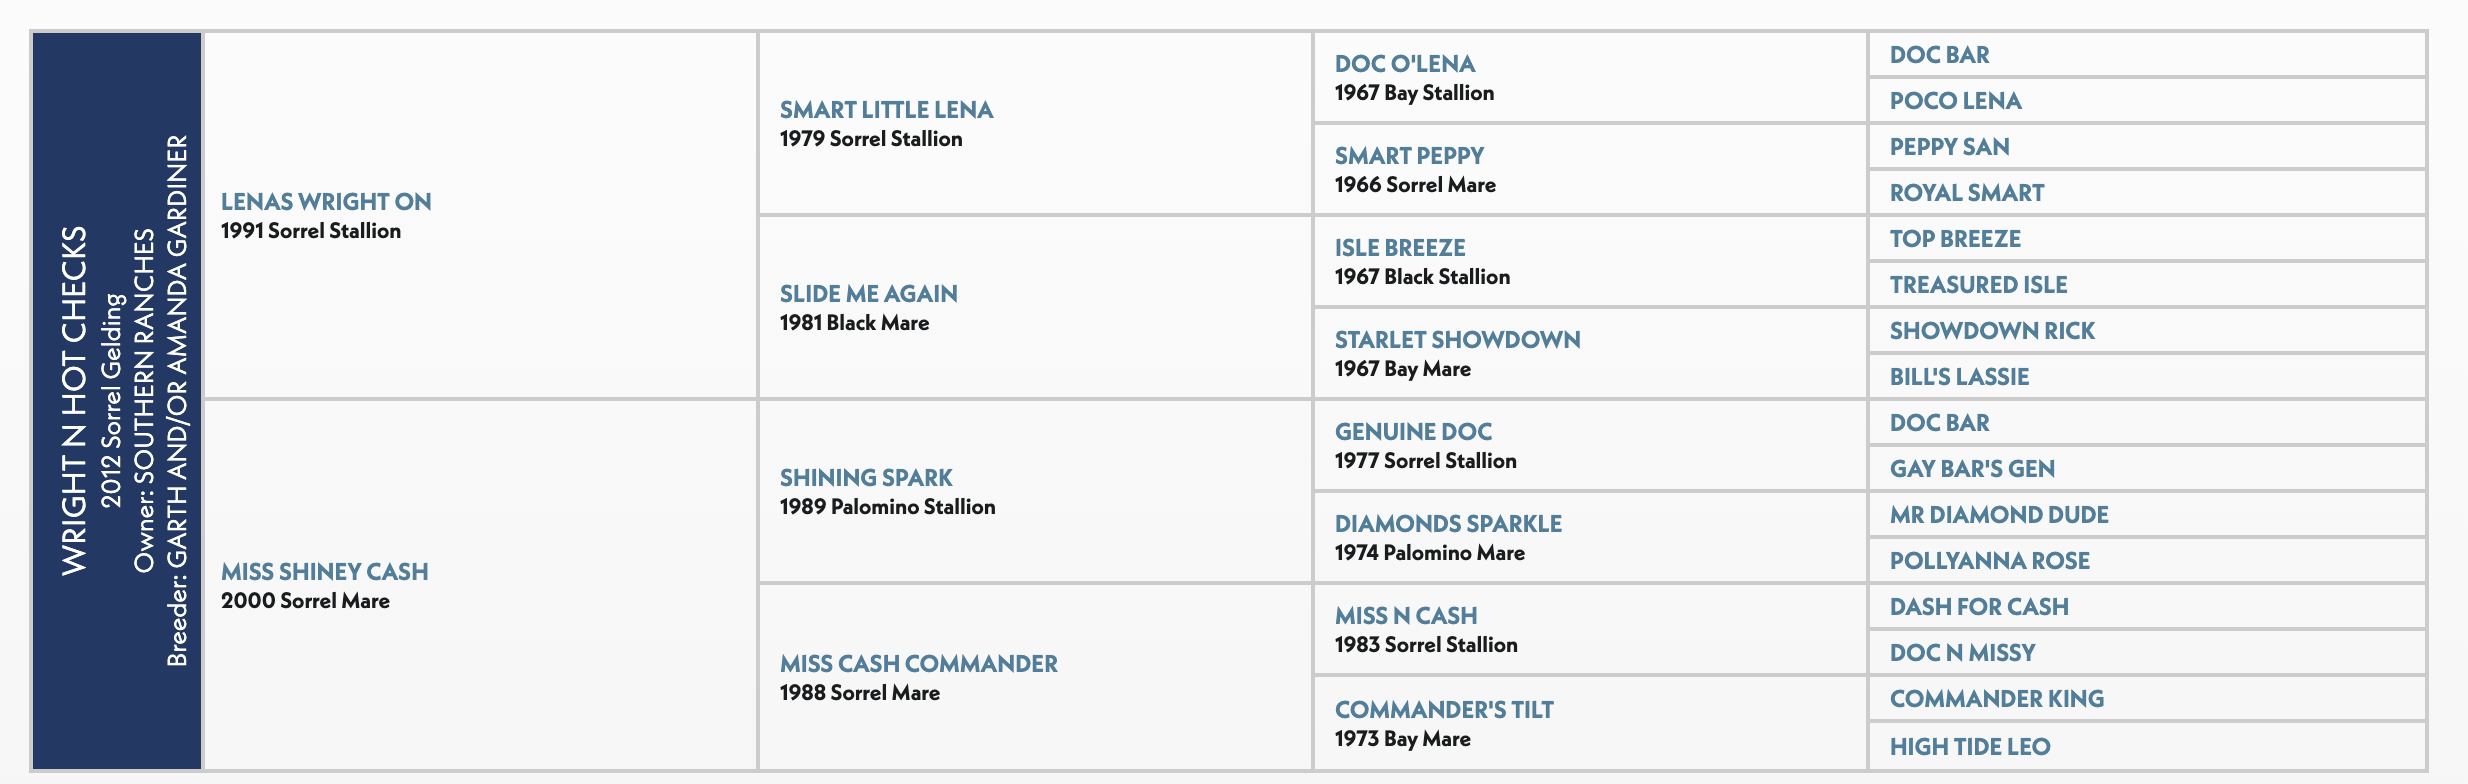
Task: Select the TREASURED ISLE link
Action: click(x=1978, y=285)
